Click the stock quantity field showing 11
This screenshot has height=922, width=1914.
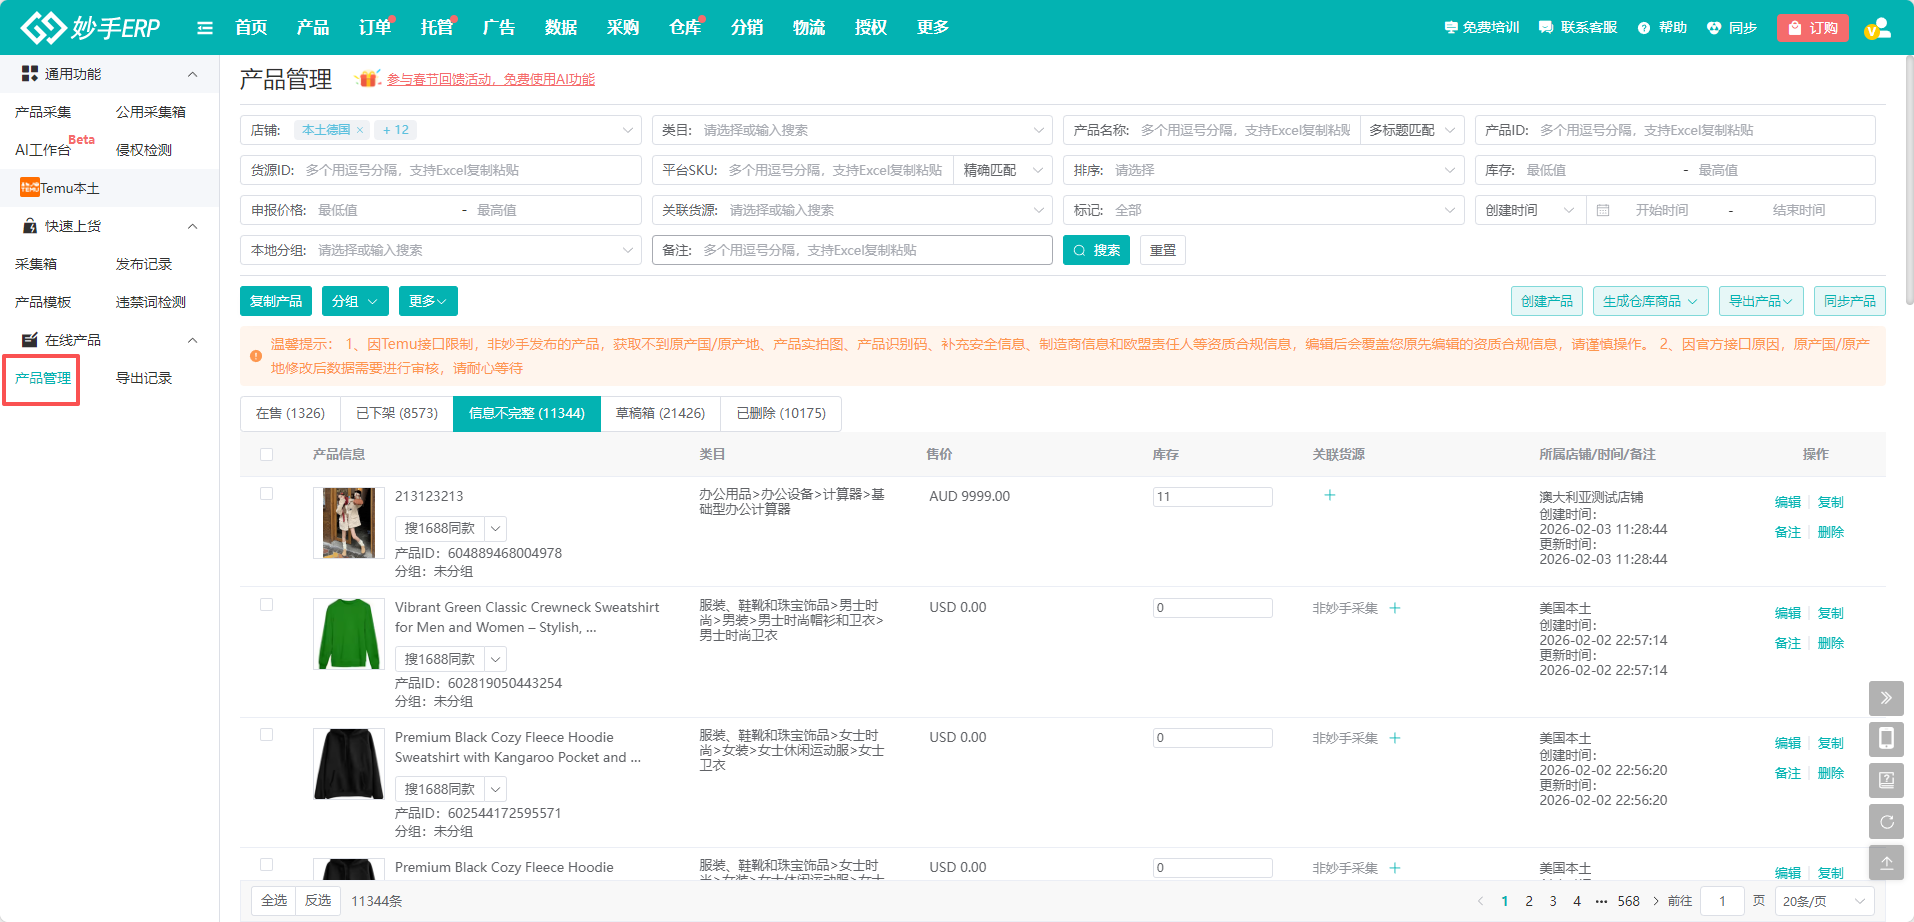click(1212, 497)
